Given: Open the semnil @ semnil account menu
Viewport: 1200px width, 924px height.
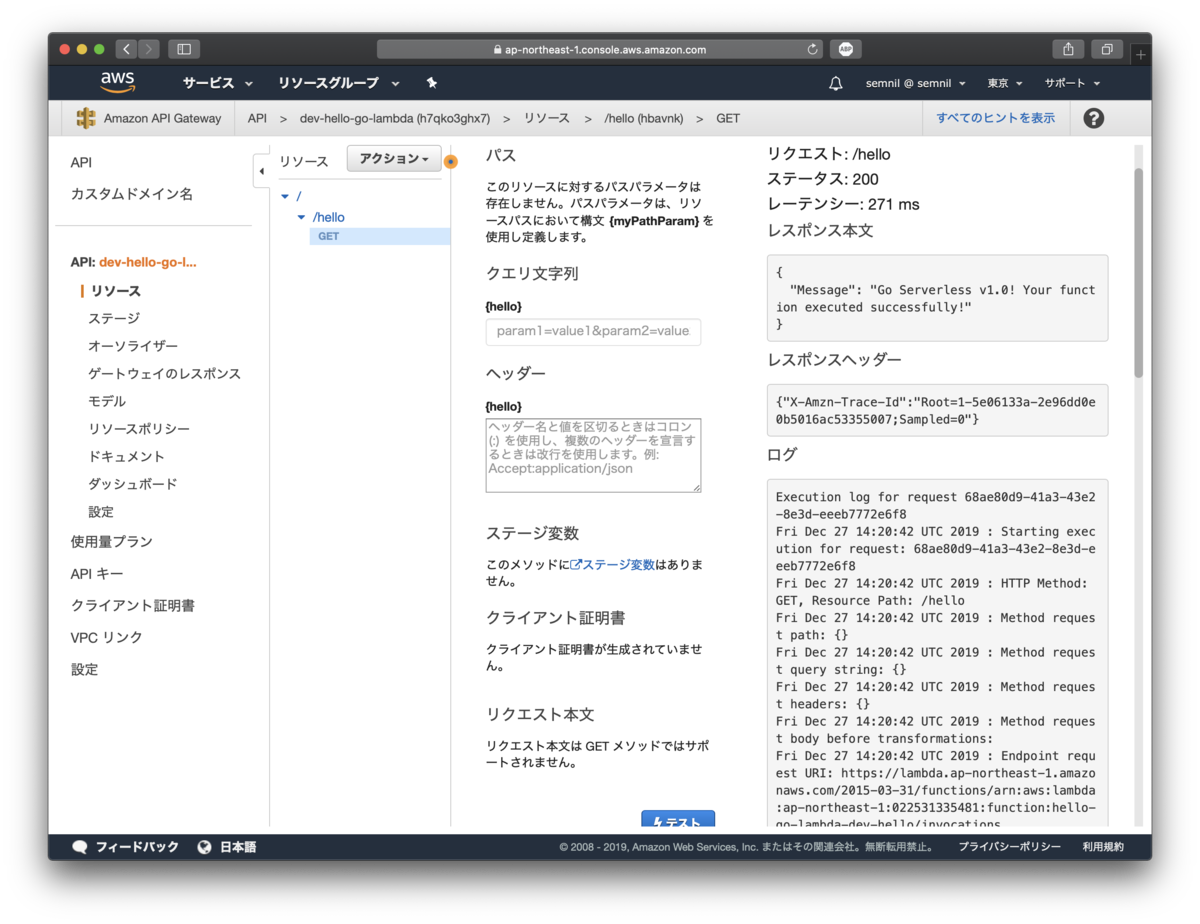Looking at the screenshot, I should pyautogui.click(x=916, y=83).
